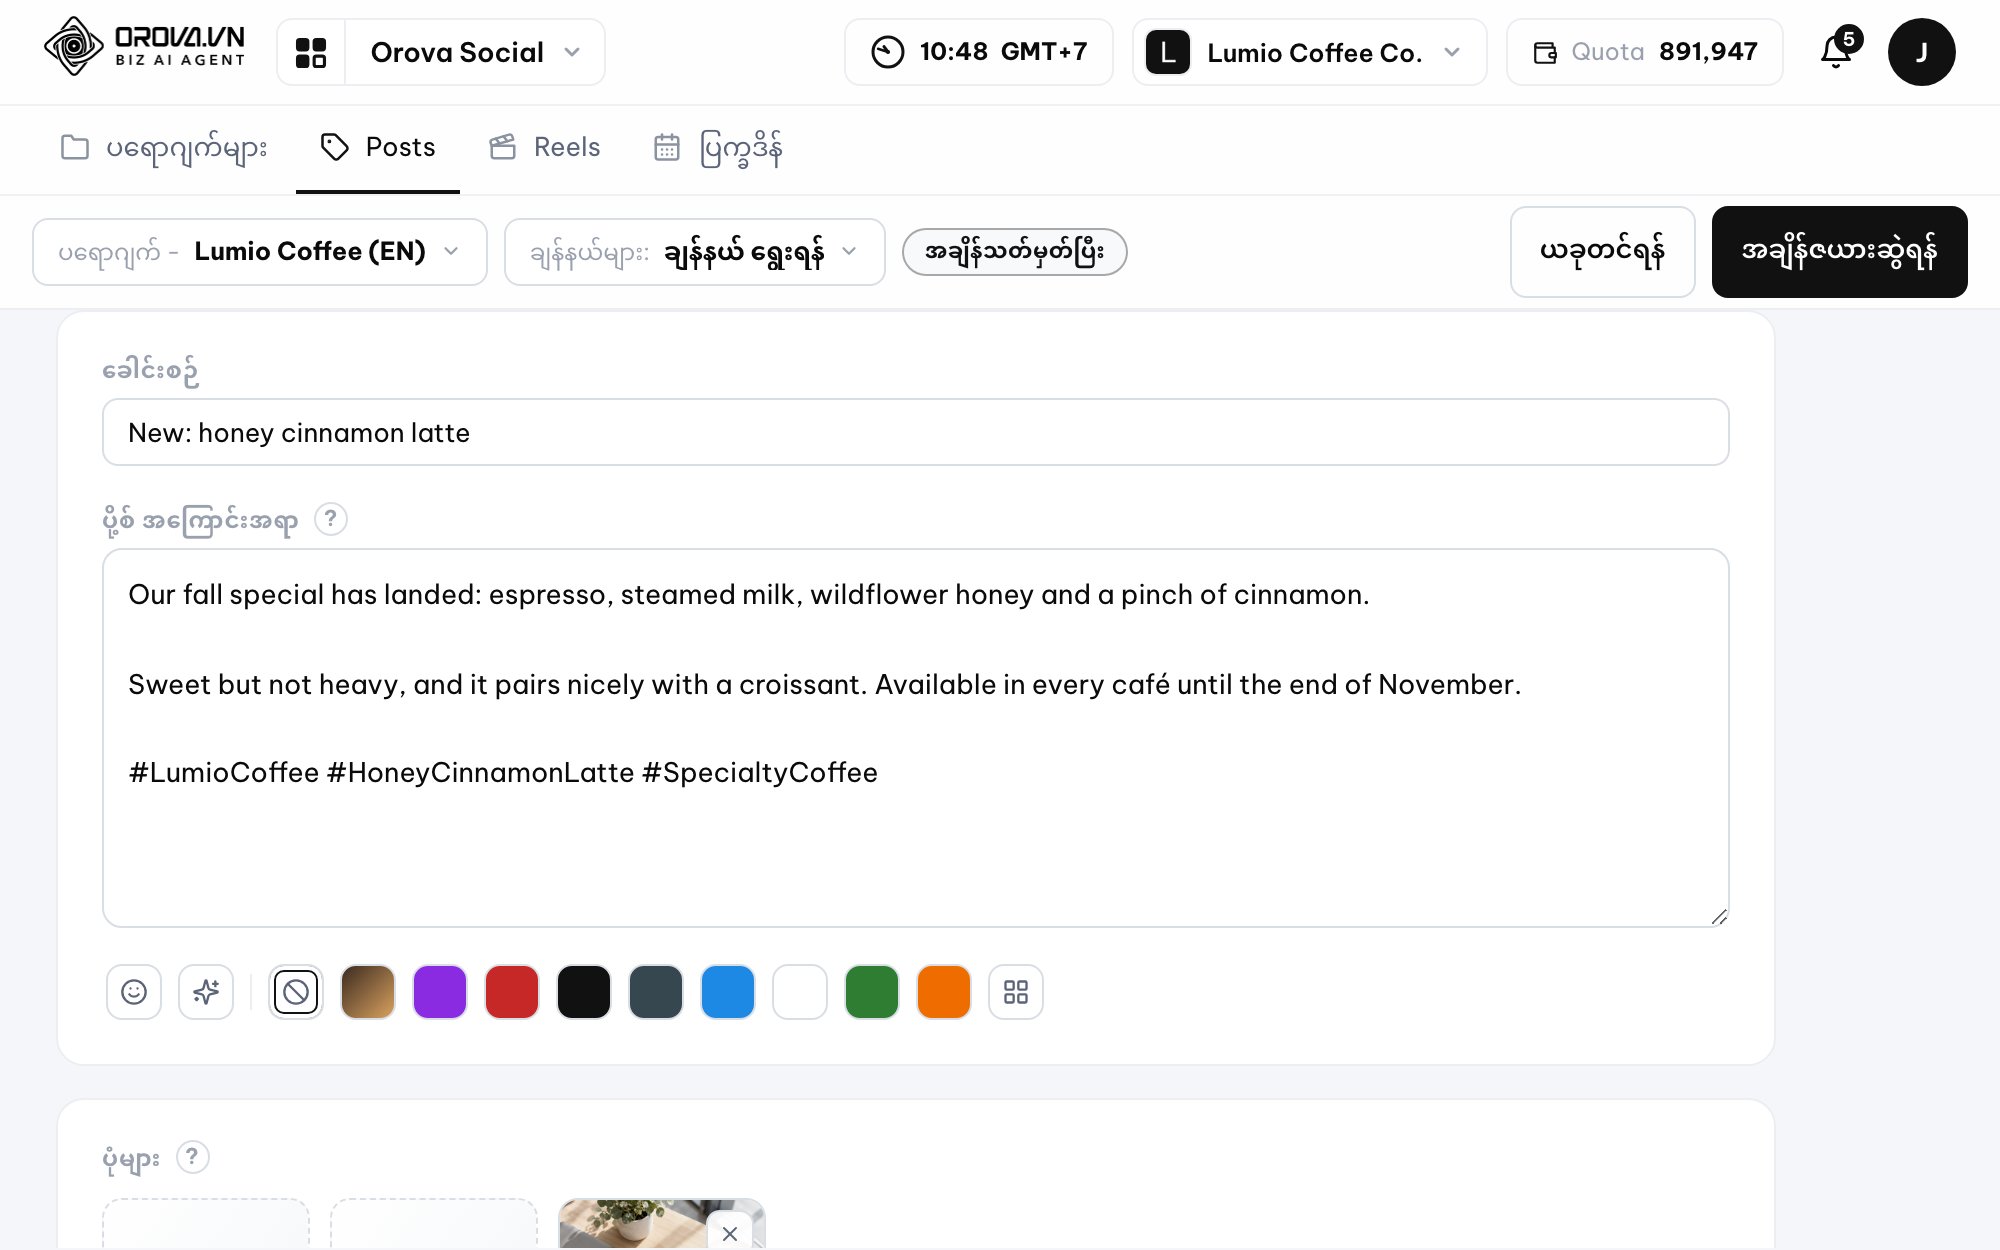
Task: Open the pages tab with folder icon
Action: [x=164, y=148]
